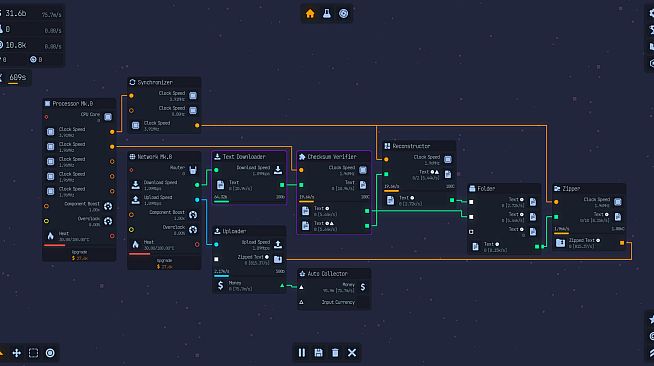This screenshot has height=366, width=654.
Task: Select the four-arrow move tool
Action: click(x=17, y=353)
